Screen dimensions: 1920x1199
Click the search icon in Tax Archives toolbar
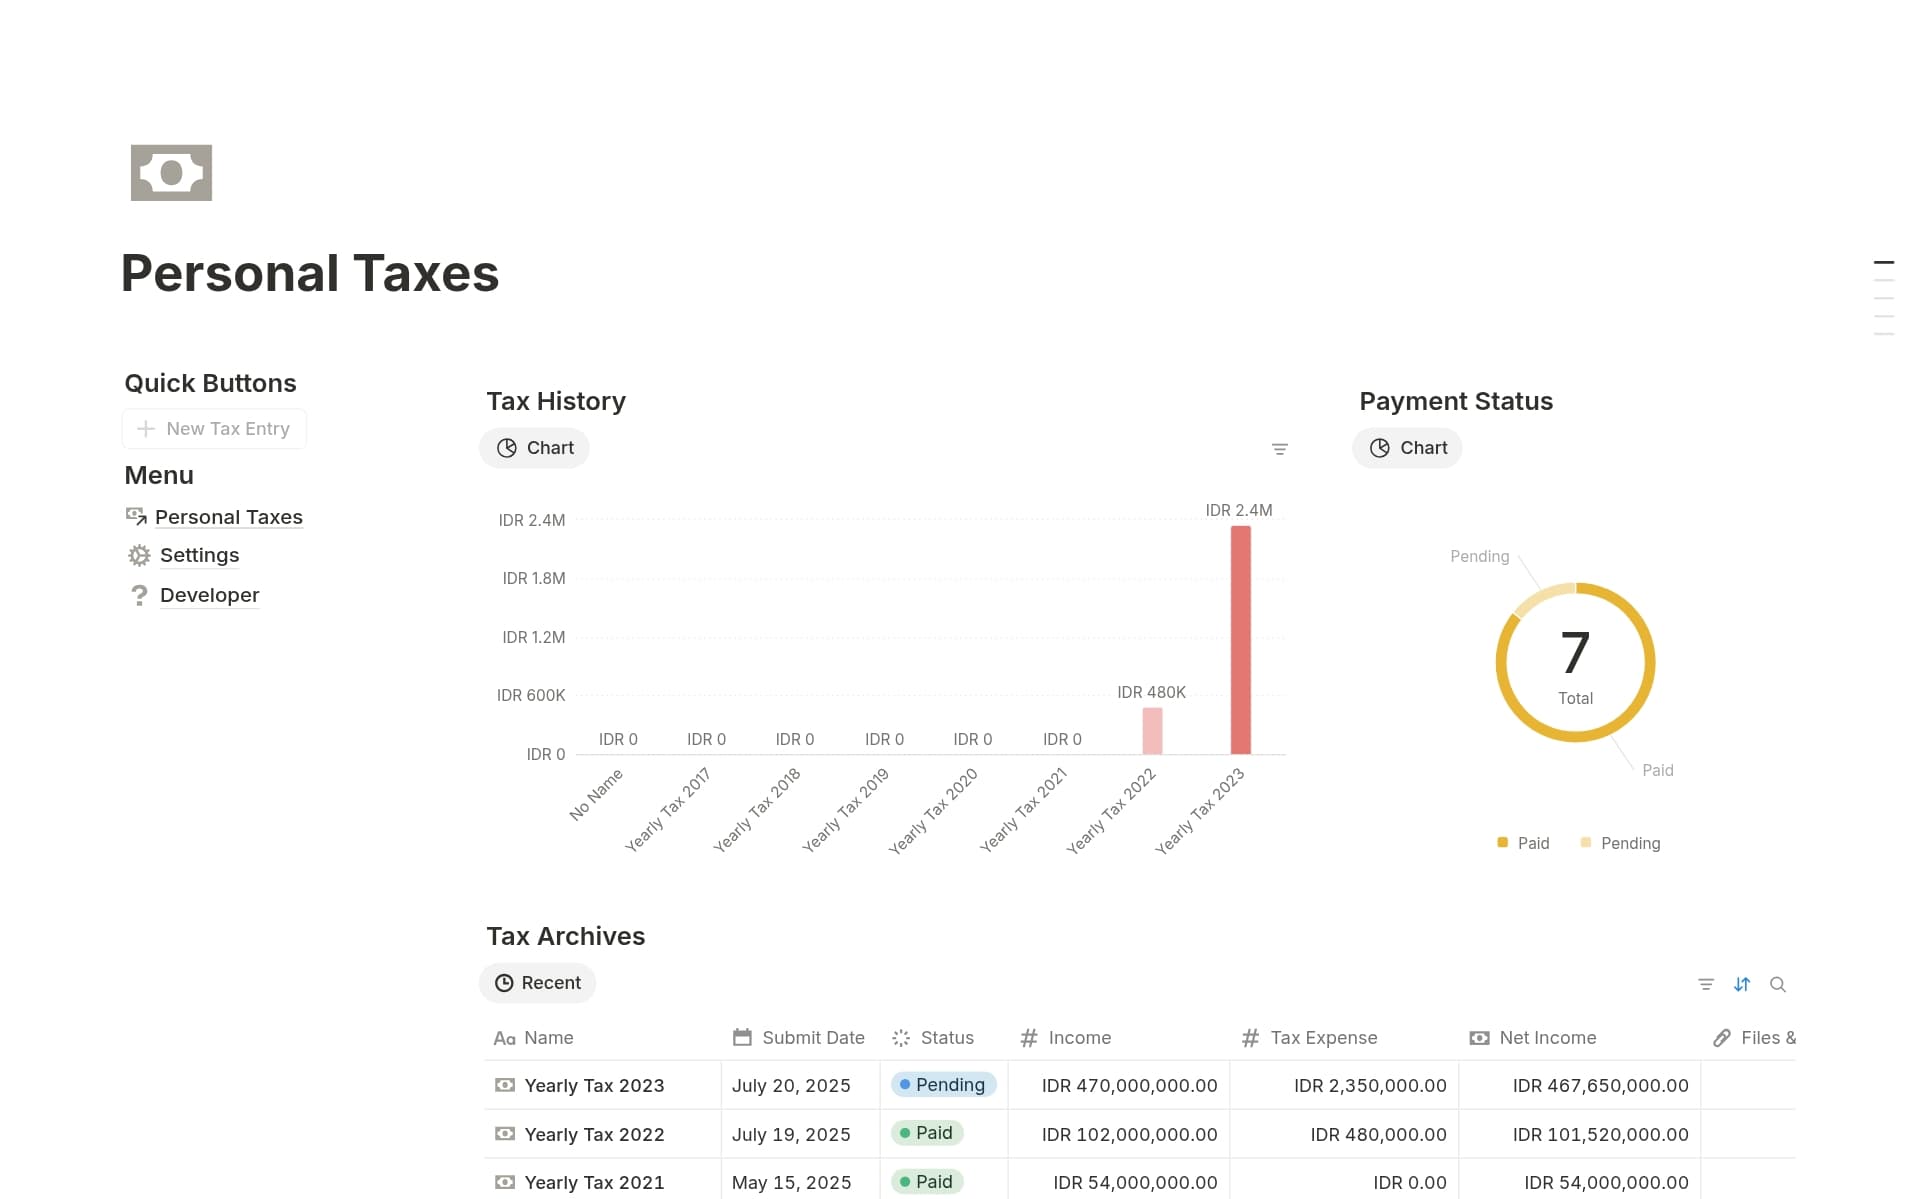pyautogui.click(x=1778, y=984)
